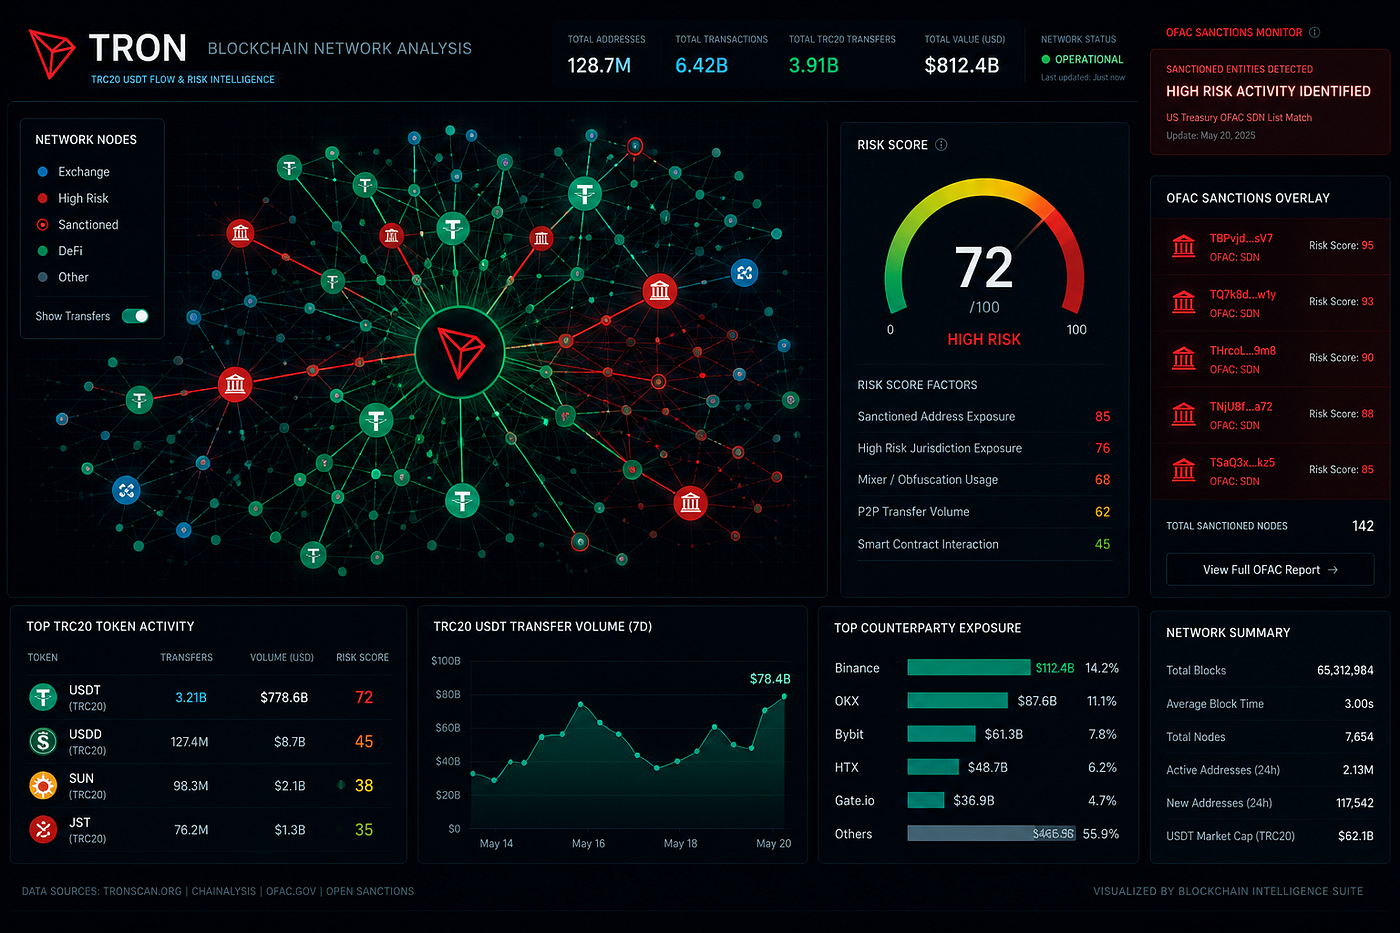Click Total Addresses value 128.7M

click(599, 66)
